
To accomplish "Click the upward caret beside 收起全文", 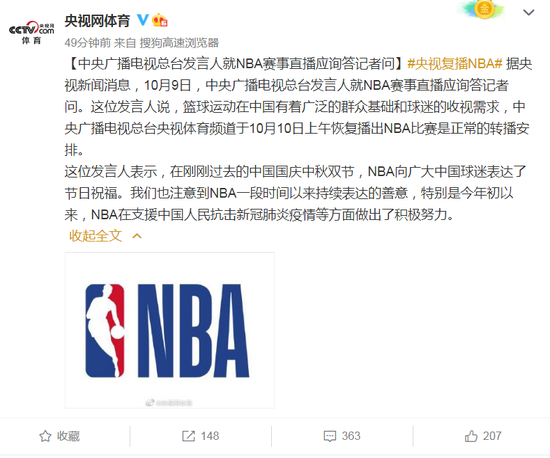I will pyautogui.click(x=137, y=236).
